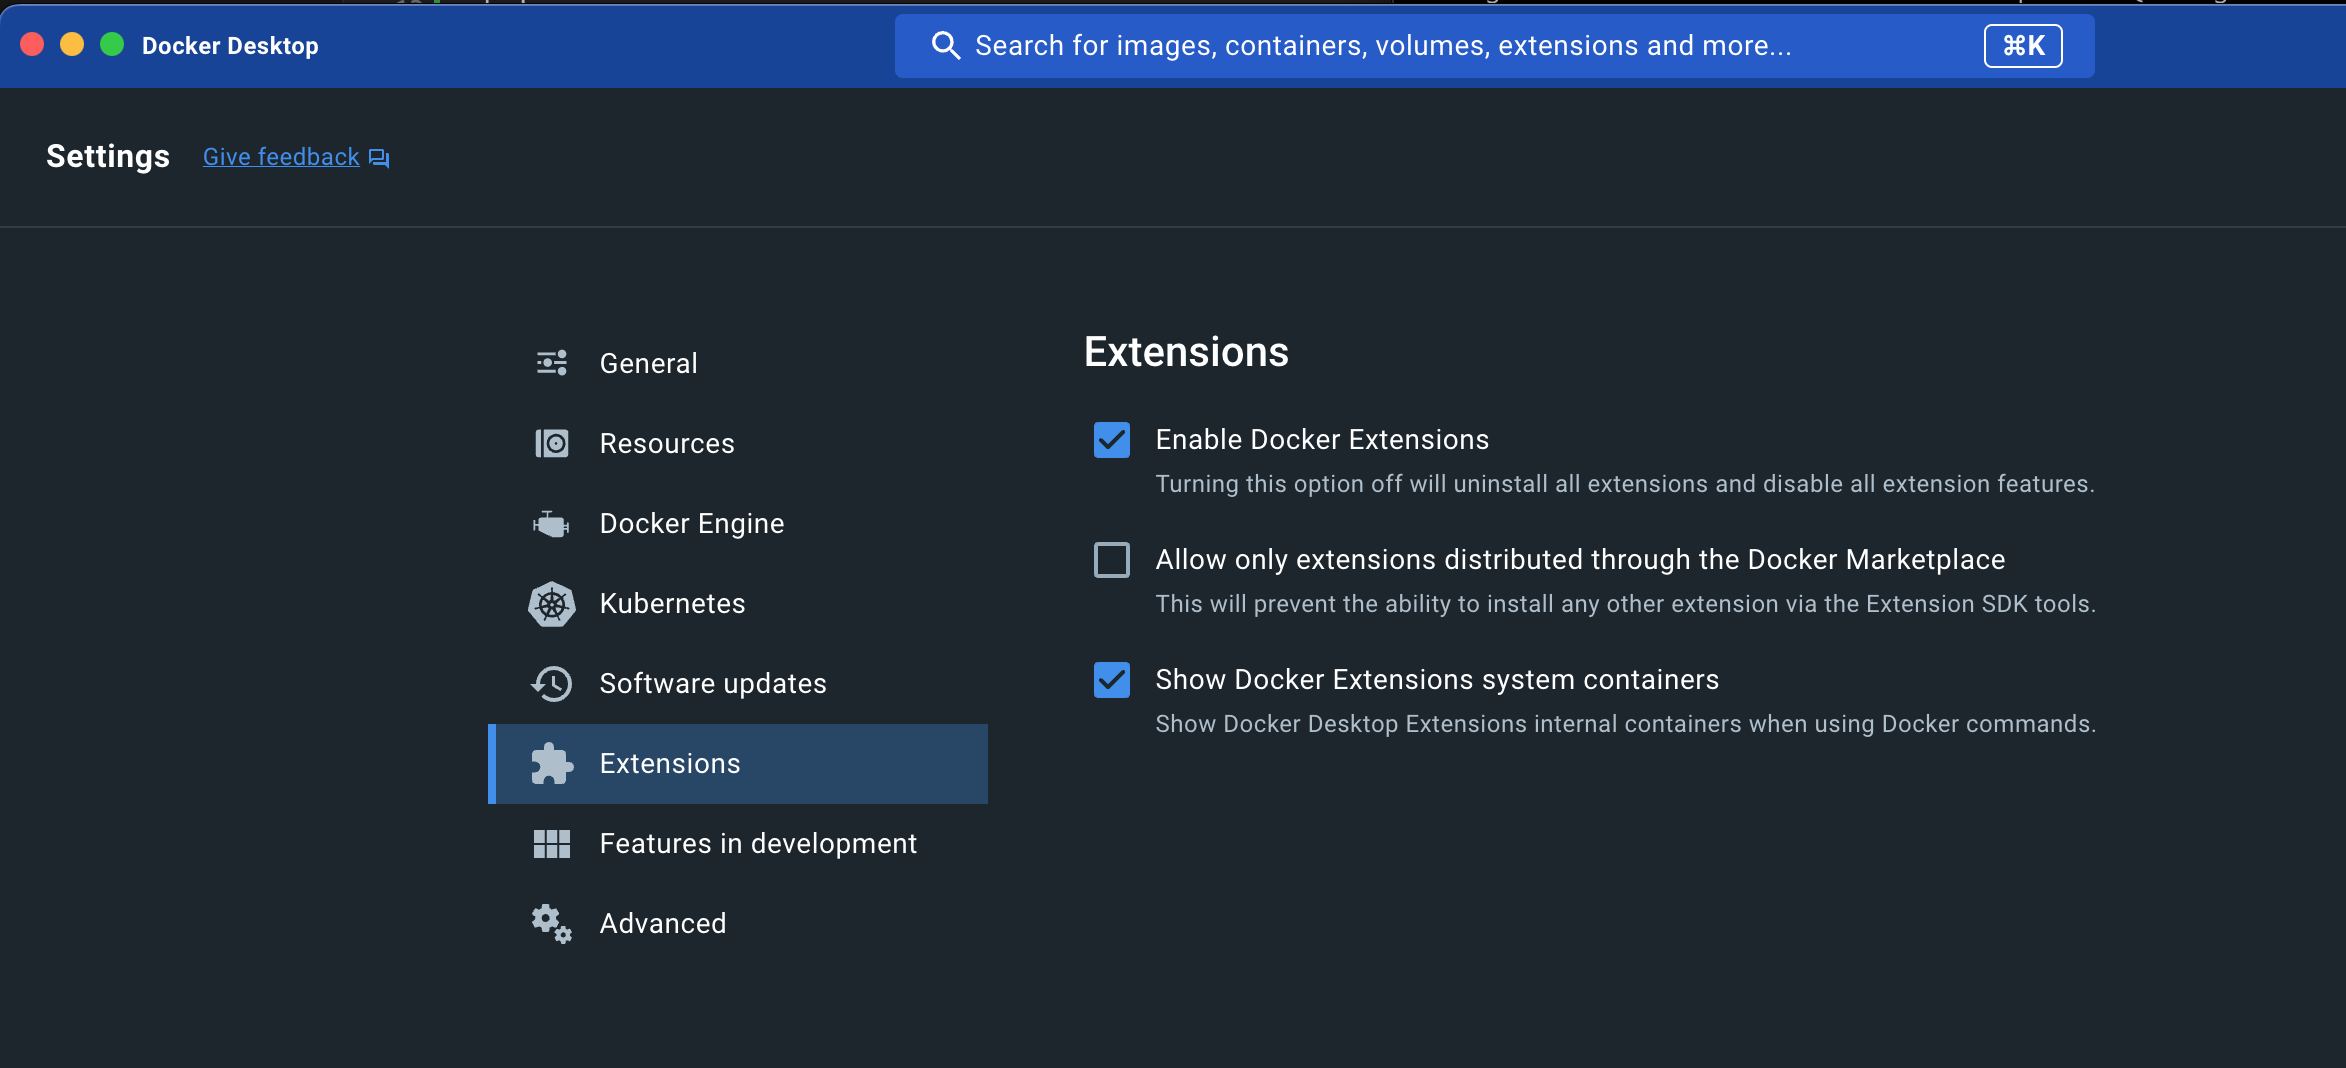Screen dimensions: 2346x1068
Task: Click the Features in development grid icon
Action: click(551, 844)
